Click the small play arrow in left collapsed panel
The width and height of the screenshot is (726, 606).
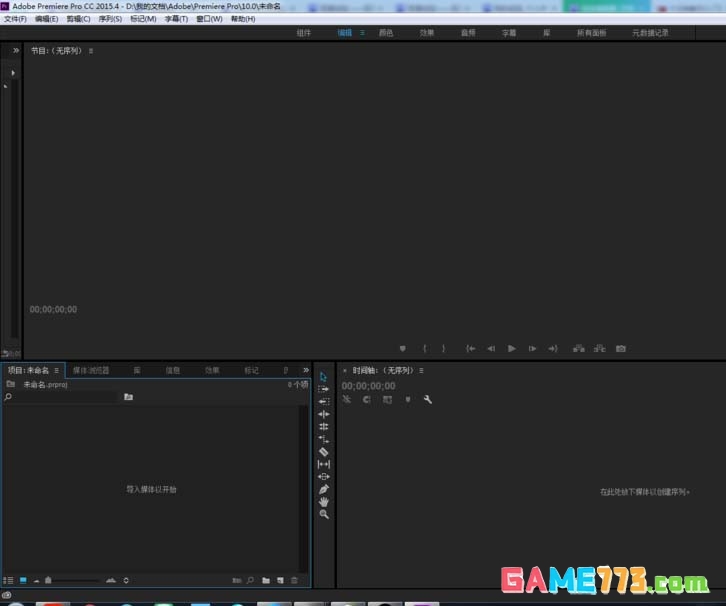coord(13,73)
